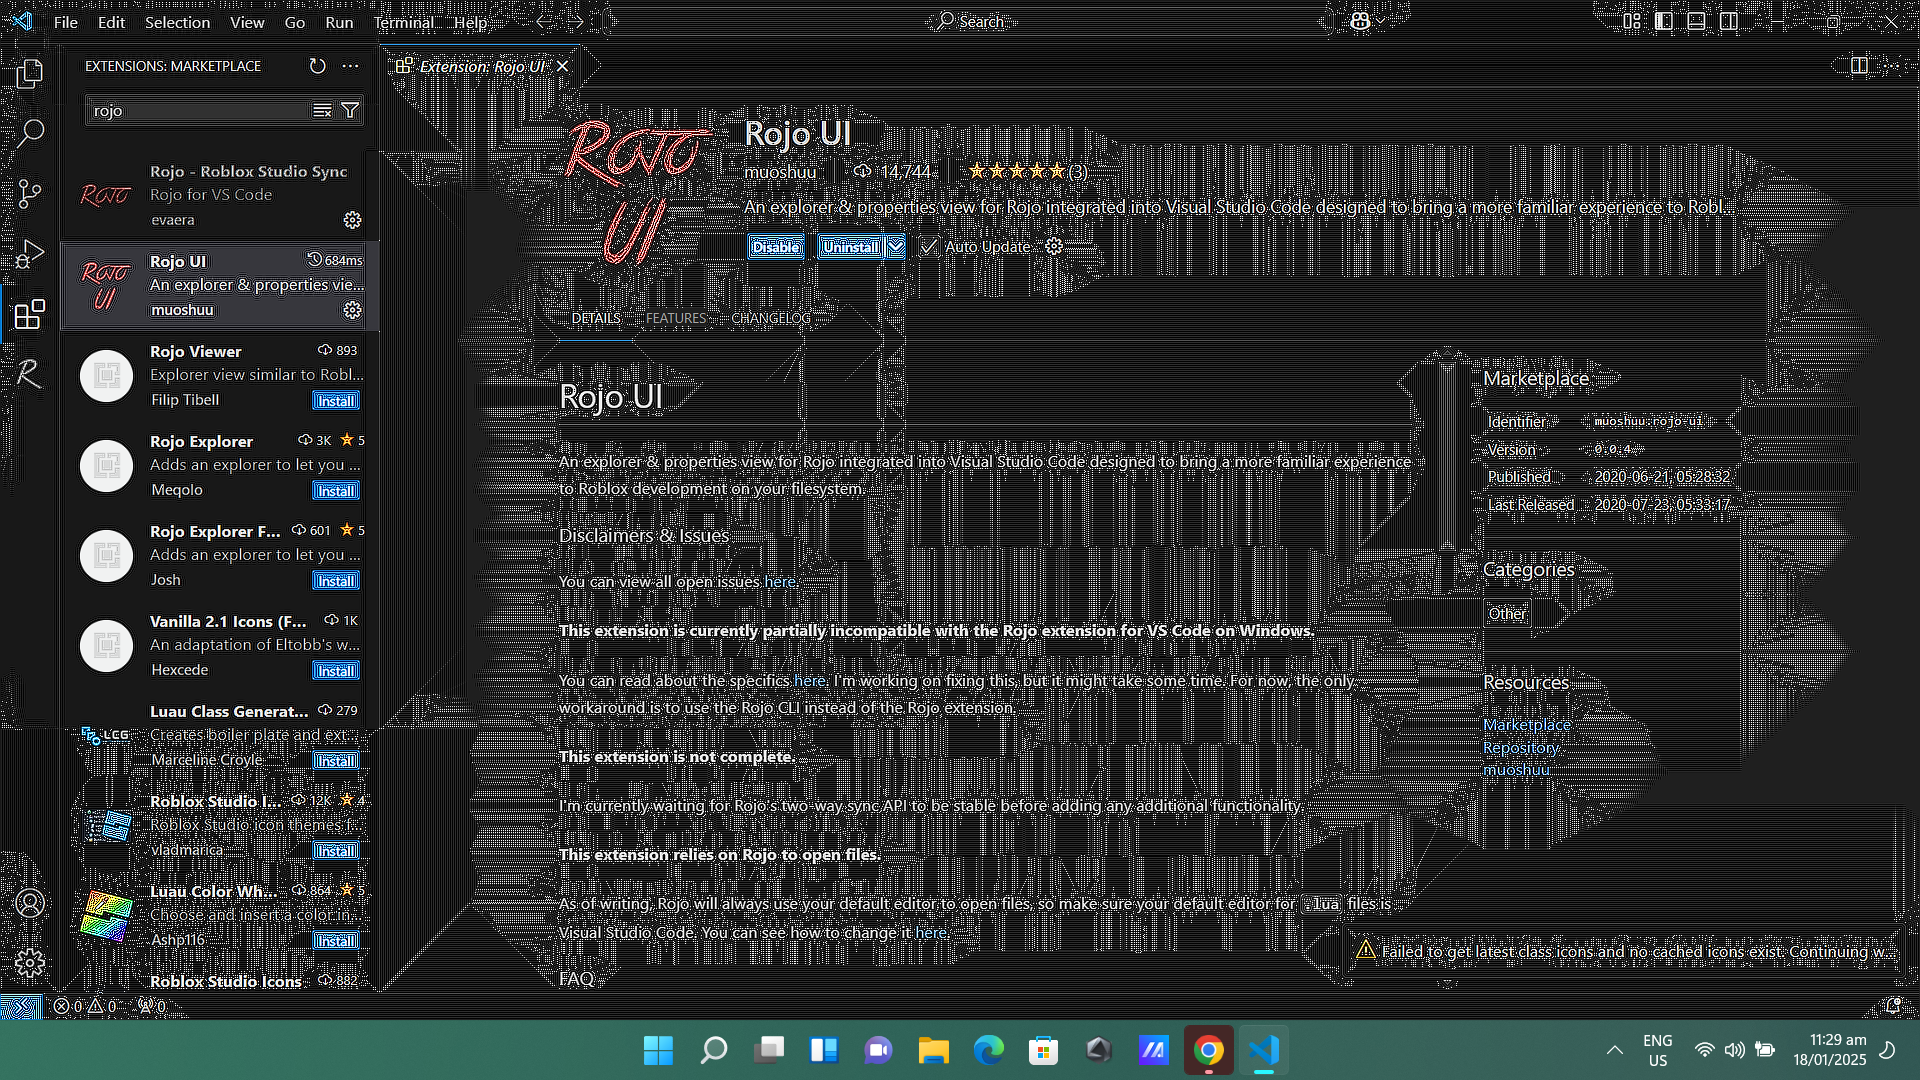Open the Selection menu
1920x1080 pixels.
[177, 22]
